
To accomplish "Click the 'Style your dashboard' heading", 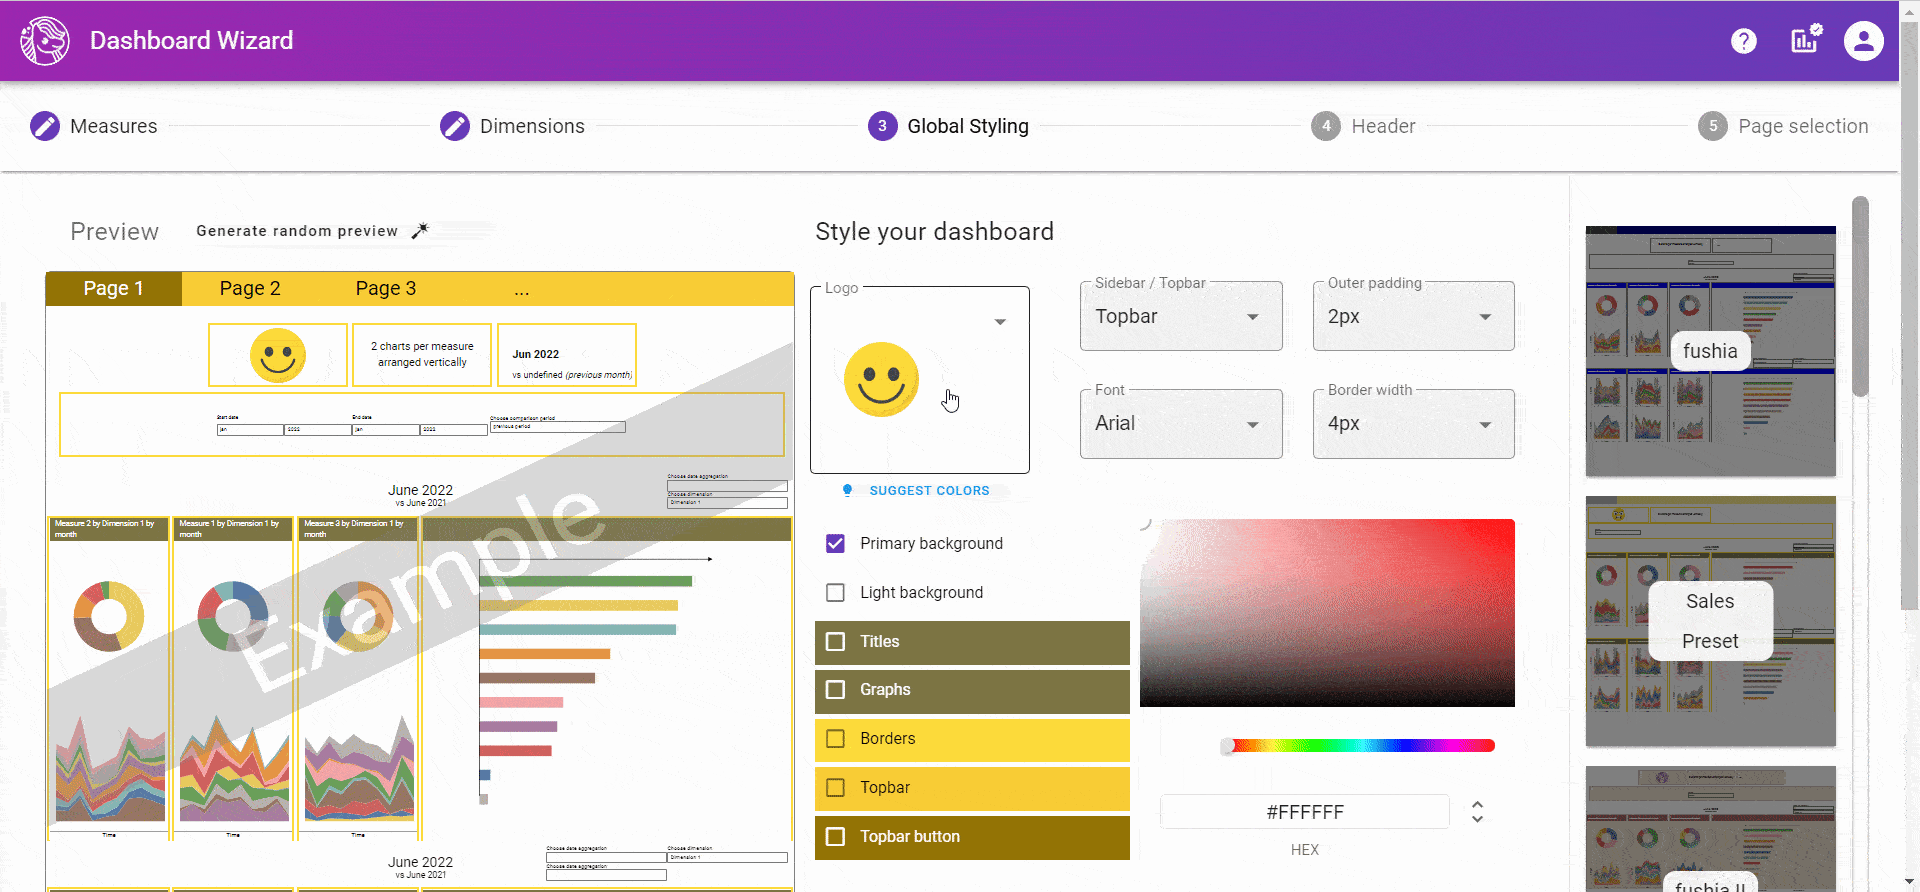I will (935, 231).
